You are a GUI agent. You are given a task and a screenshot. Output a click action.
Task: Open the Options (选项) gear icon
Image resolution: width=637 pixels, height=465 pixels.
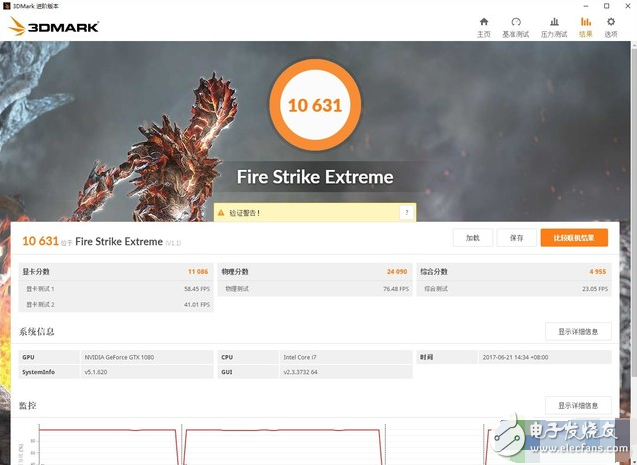pyautogui.click(x=611, y=22)
